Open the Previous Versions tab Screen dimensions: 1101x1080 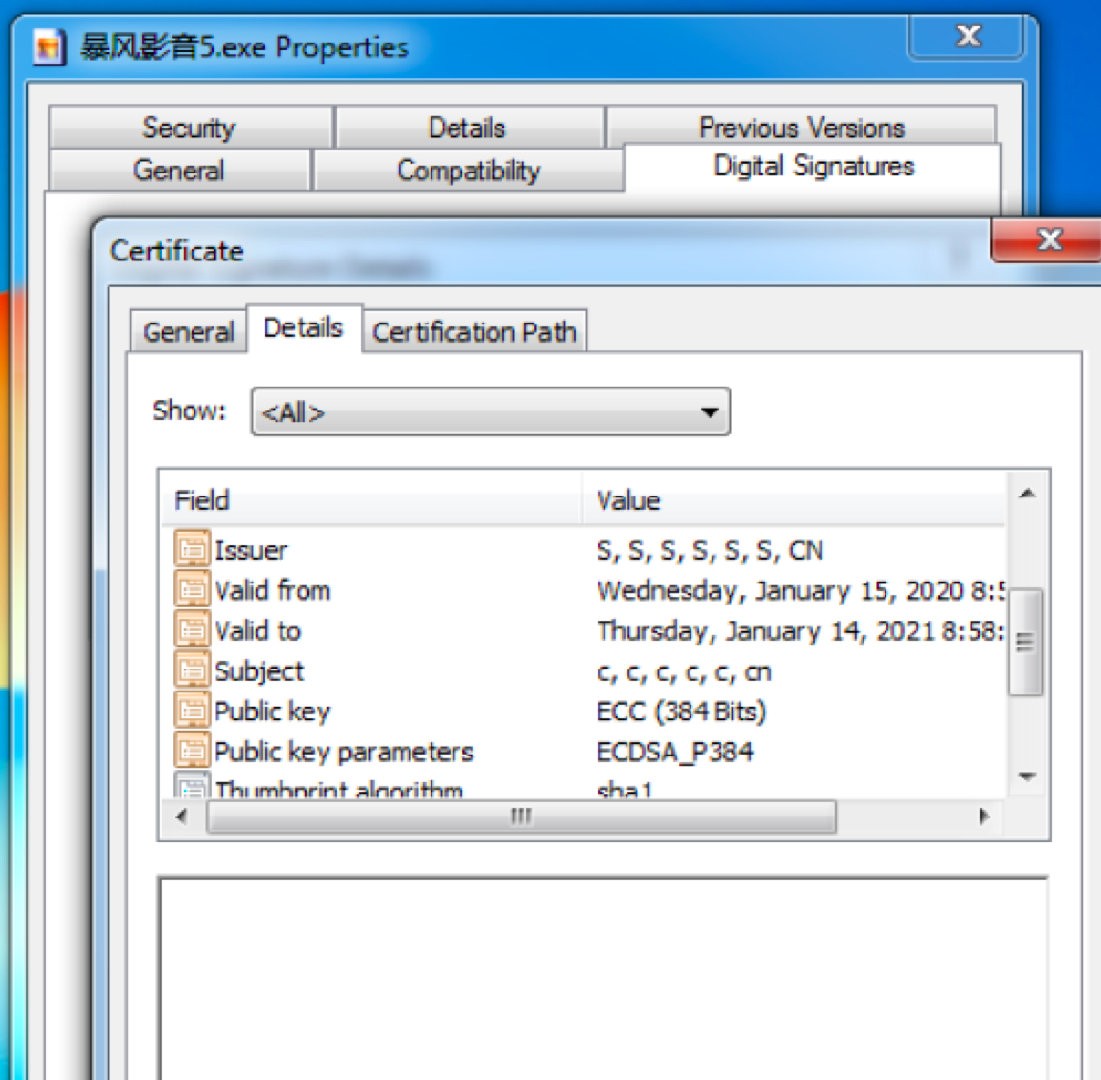pyautogui.click(x=801, y=128)
